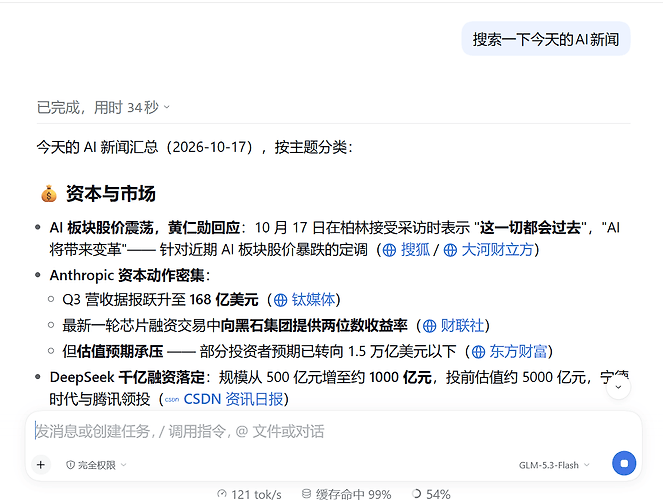
Task: Open the GLM-5.3-Flash model dropdown
Action: (554, 465)
